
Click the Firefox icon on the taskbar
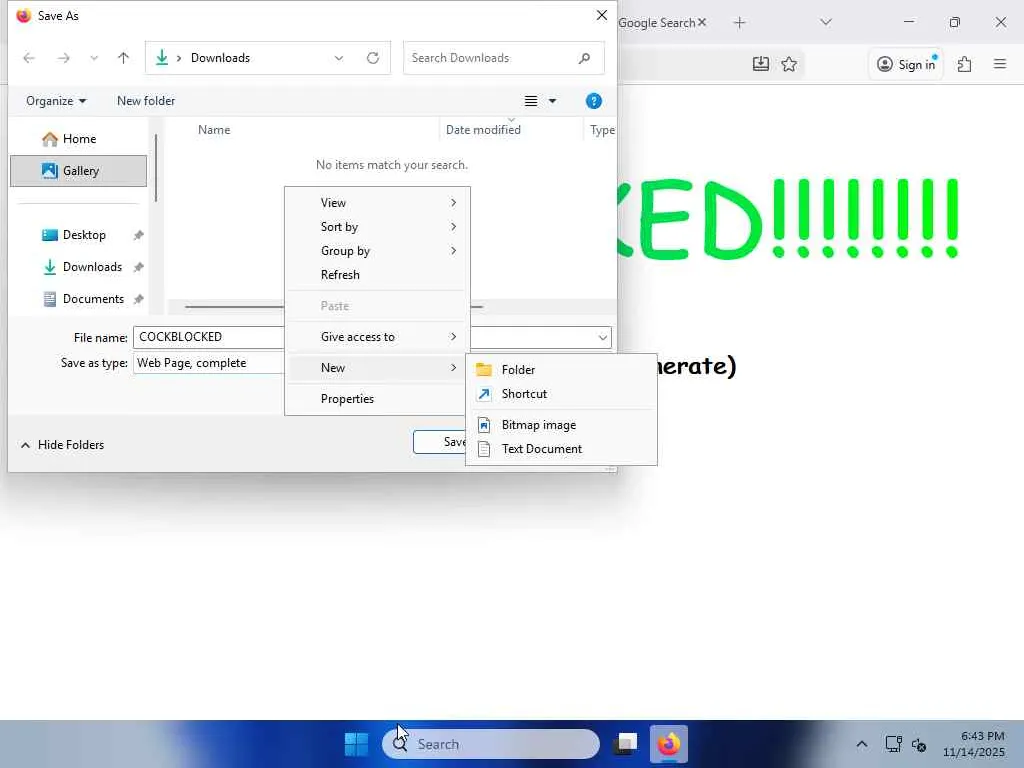tap(669, 744)
